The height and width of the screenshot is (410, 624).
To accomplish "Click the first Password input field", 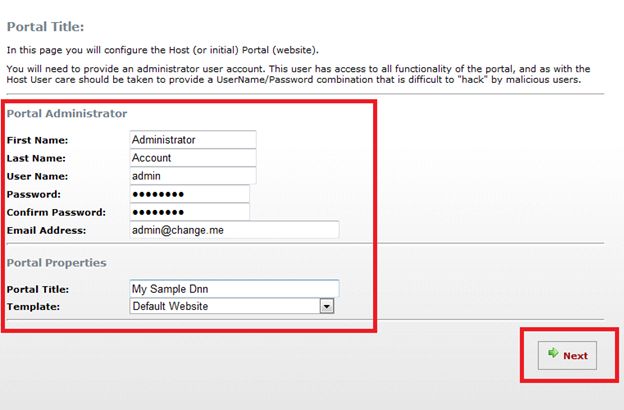I will [x=189, y=194].
